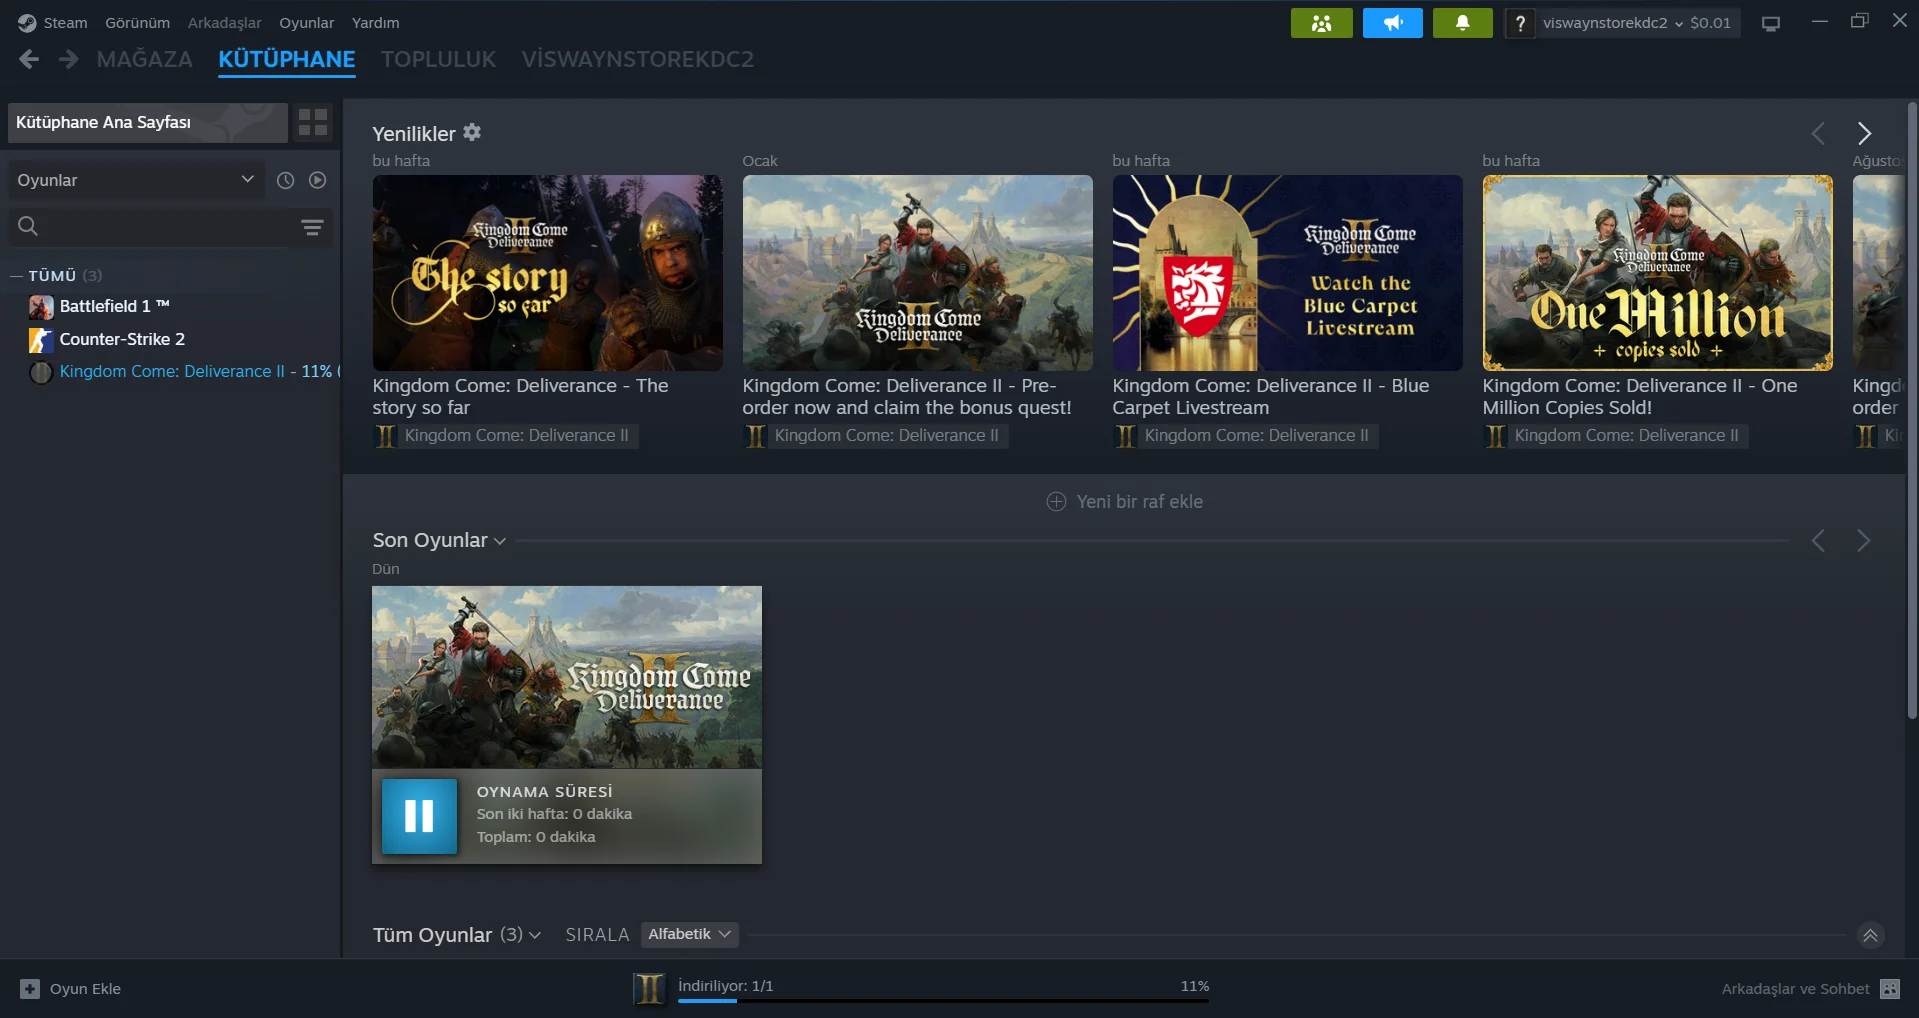
Task: Switch to the MAĞAZA tab
Action: pos(145,60)
